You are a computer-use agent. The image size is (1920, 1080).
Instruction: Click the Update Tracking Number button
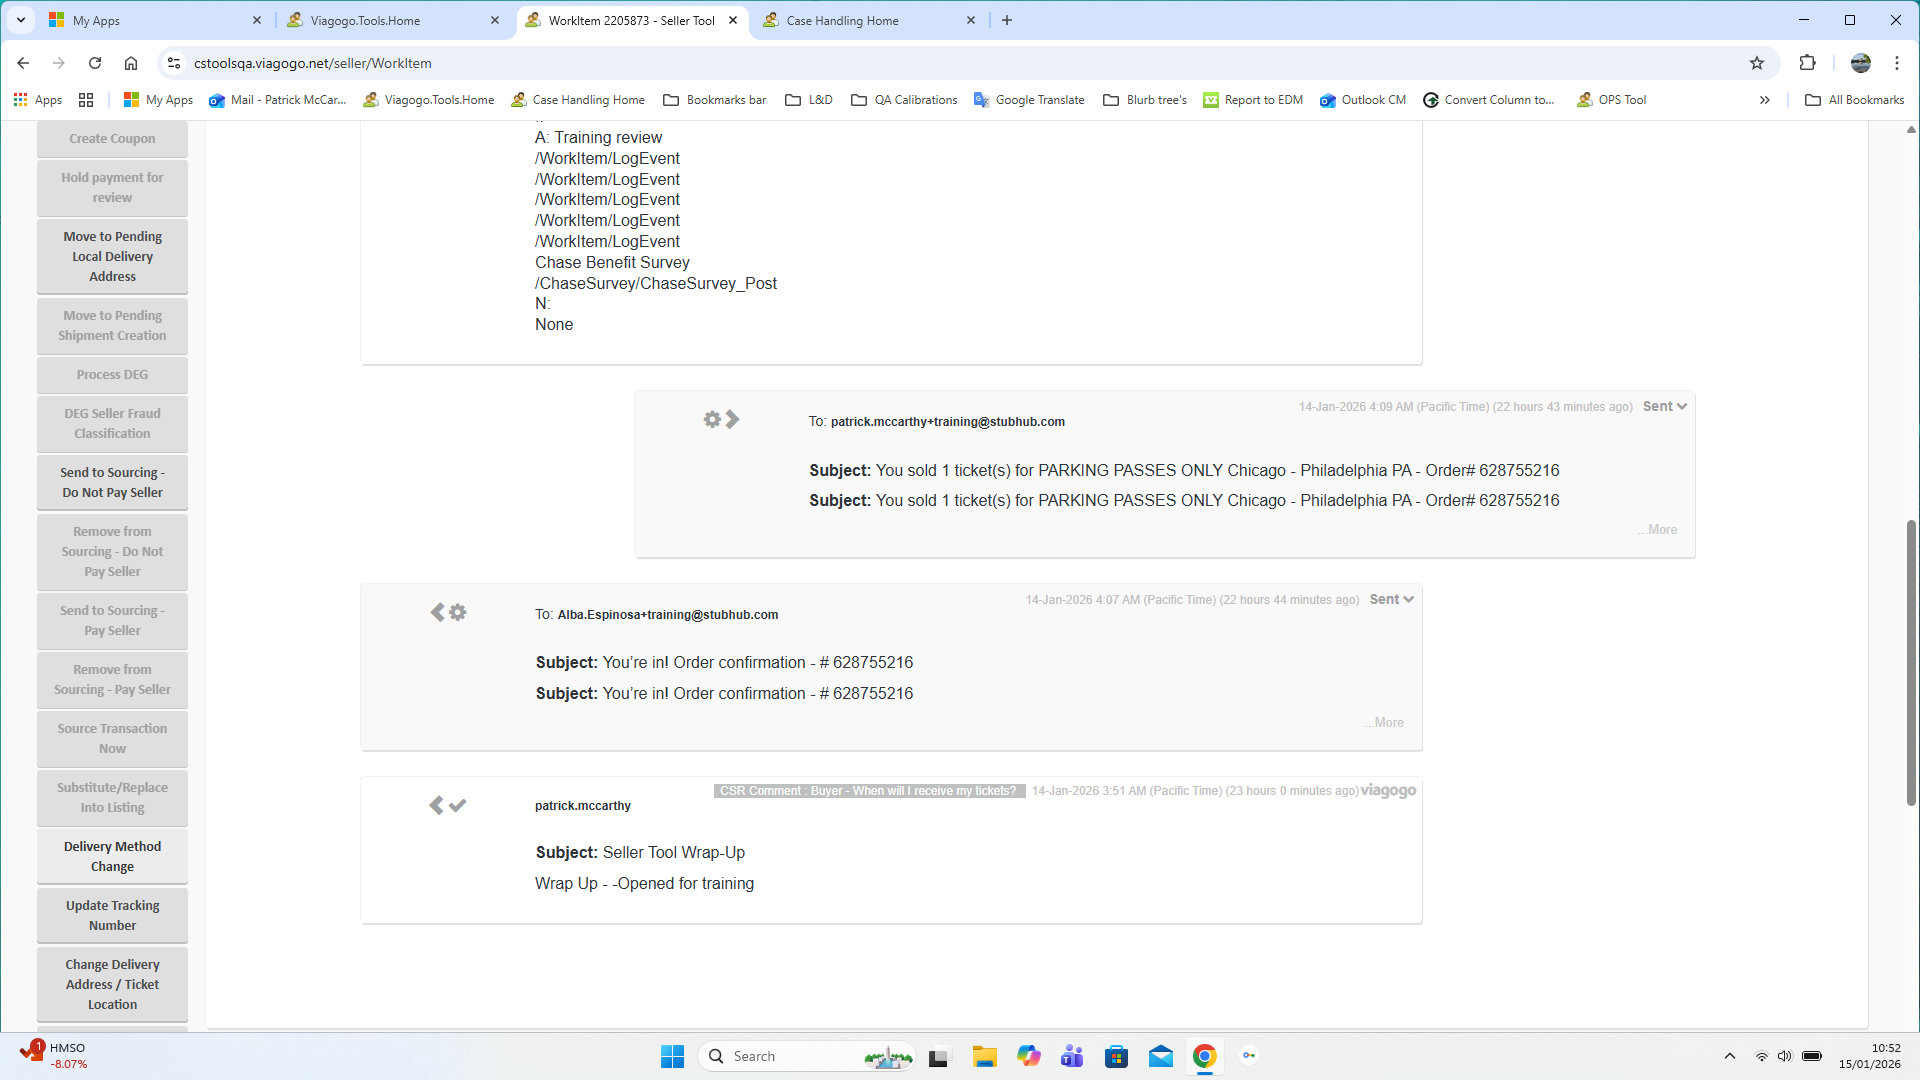[x=112, y=915]
